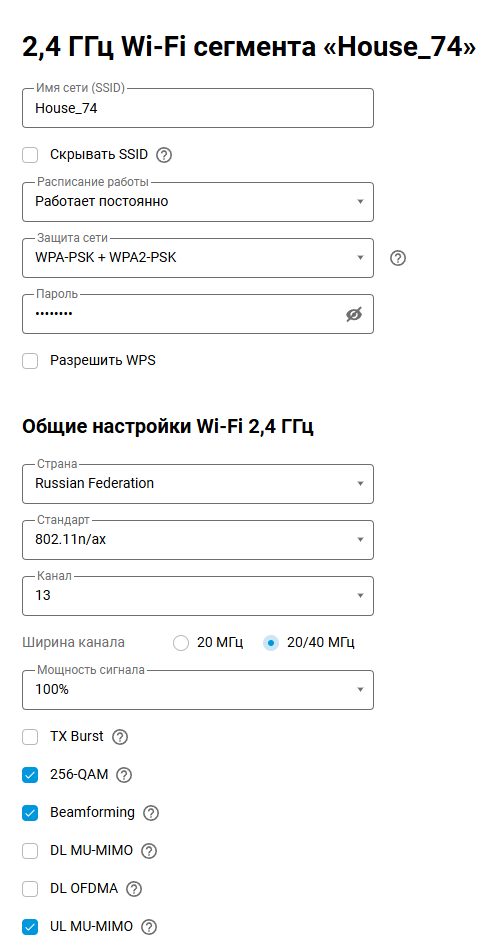487x948 pixels.
Task: Open help icon beside Защита сети dropdown
Action: coord(398,258)
